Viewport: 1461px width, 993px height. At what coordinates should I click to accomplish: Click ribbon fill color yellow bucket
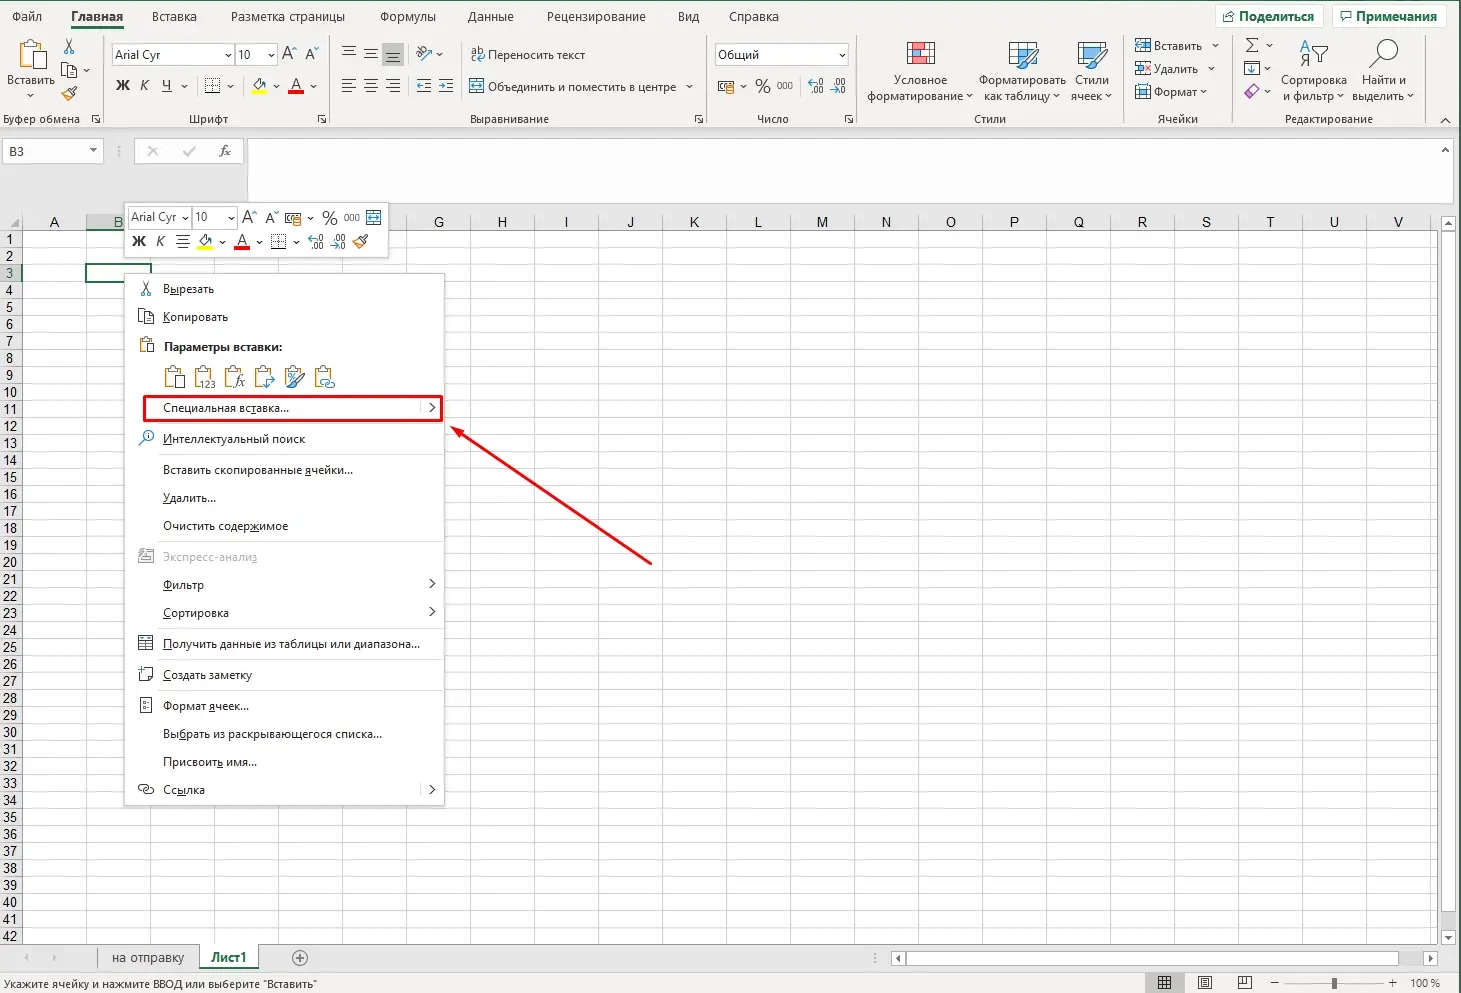[x=259, y=87]
